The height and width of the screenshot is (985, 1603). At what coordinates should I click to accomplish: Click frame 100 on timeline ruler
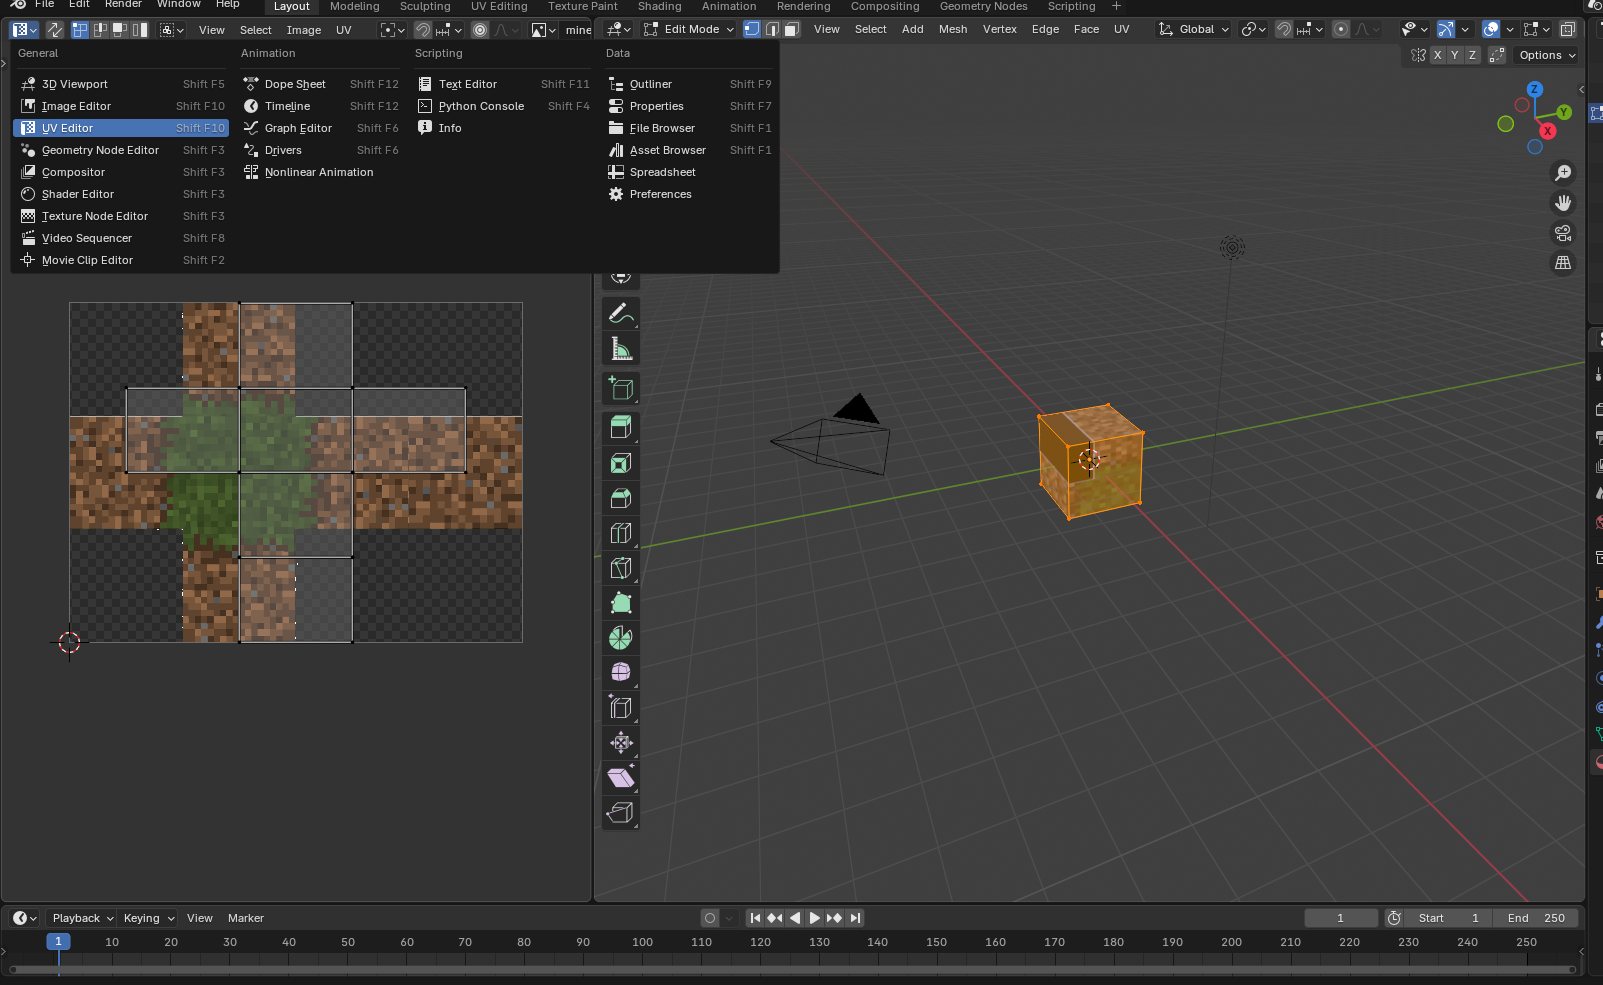click(x=643, y=942)
